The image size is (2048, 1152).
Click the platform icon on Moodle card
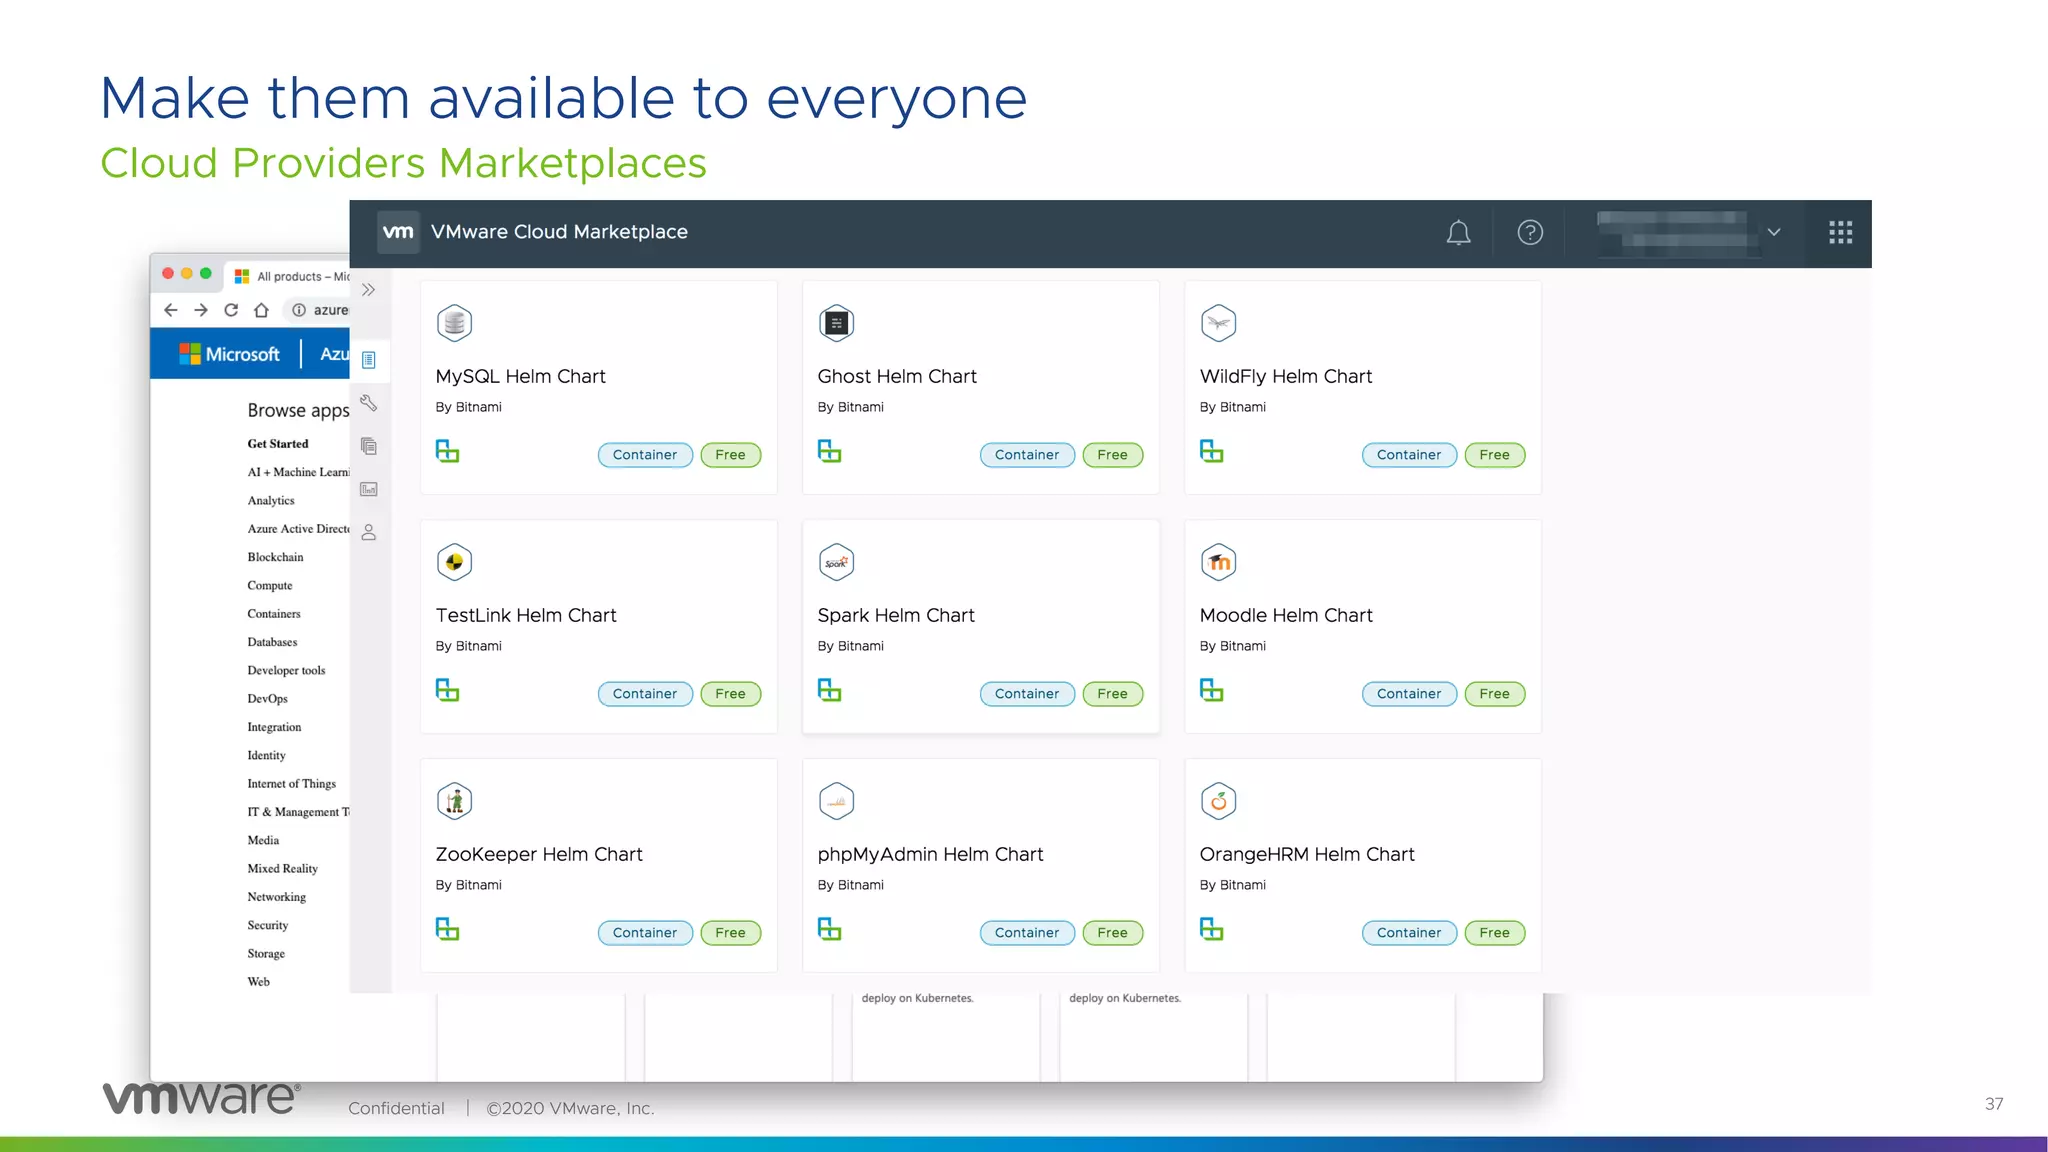1211,690
